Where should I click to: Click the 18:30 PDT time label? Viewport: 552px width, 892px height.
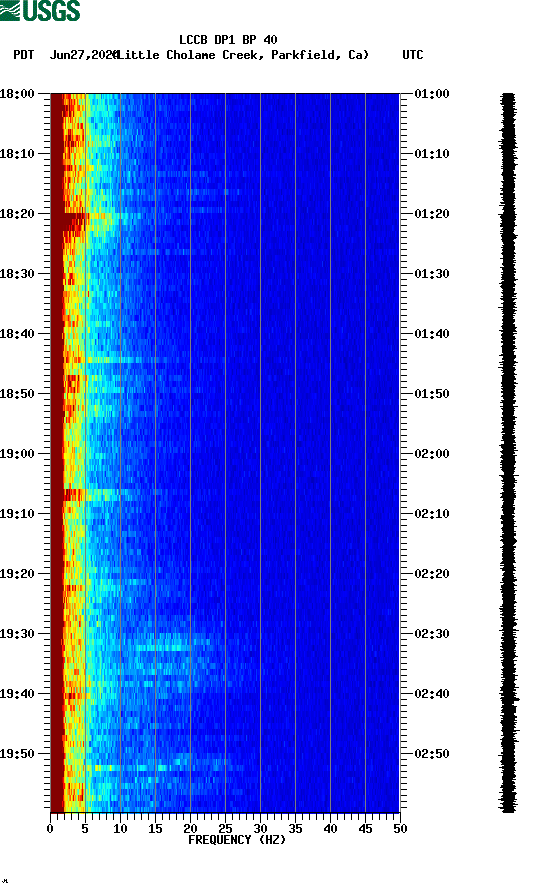coord(17,274)
